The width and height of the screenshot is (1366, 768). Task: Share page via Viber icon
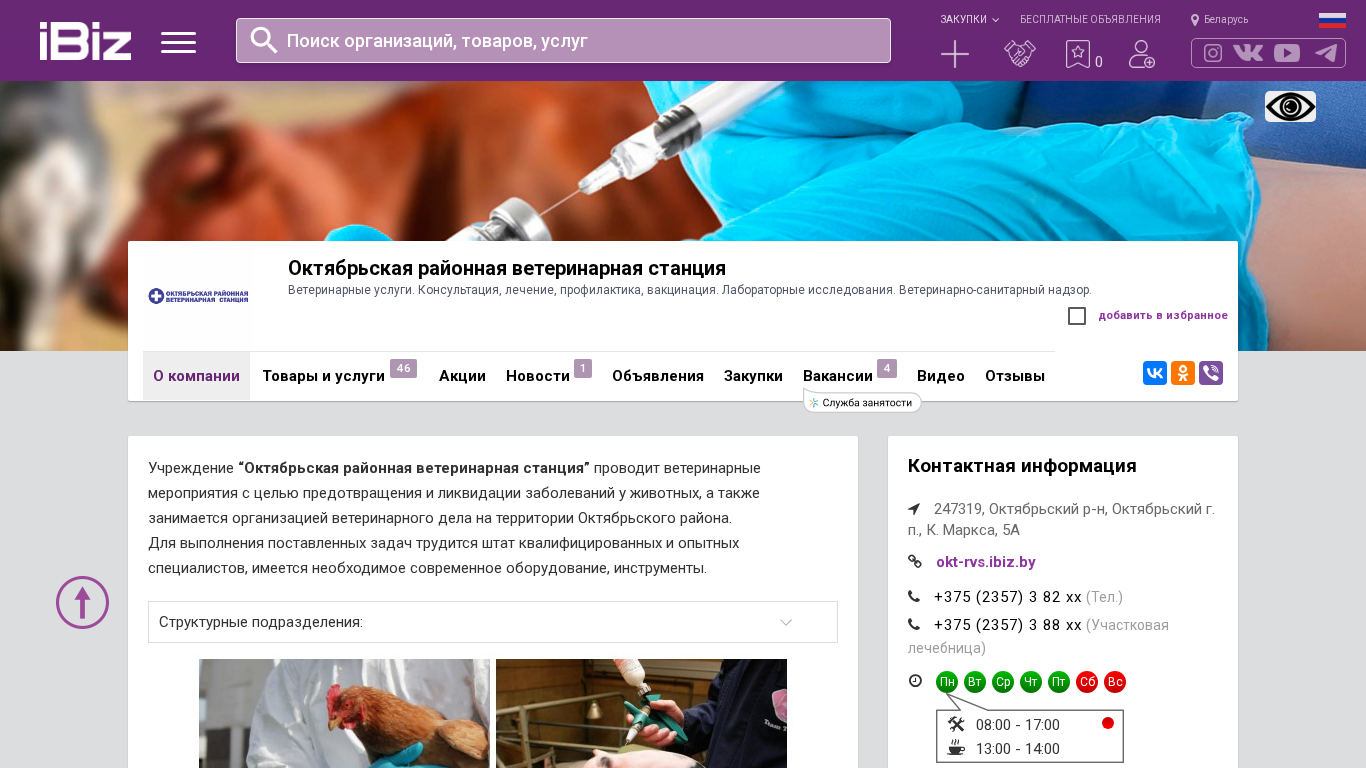(1211, 373)
